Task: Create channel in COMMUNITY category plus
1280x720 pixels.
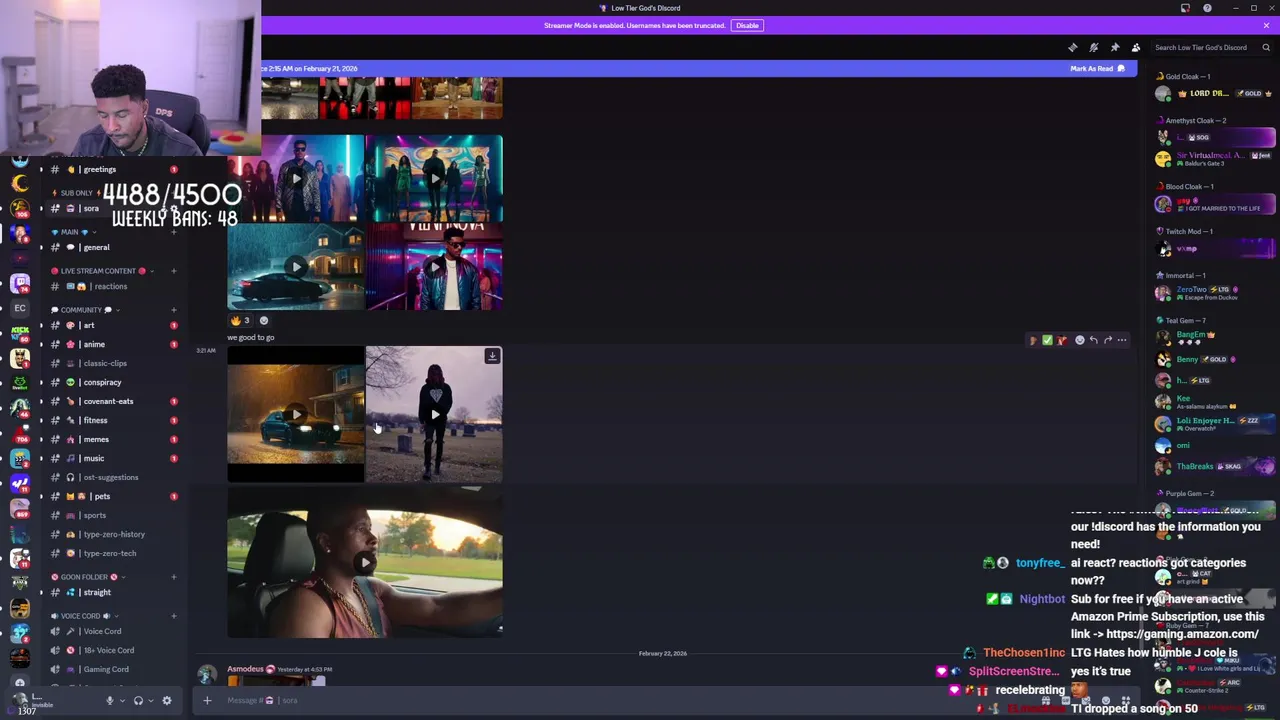Action: tap(173, 310)
